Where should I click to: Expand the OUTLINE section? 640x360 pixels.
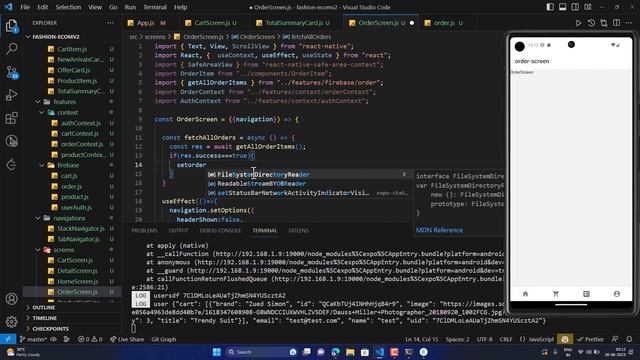(44, 307)
